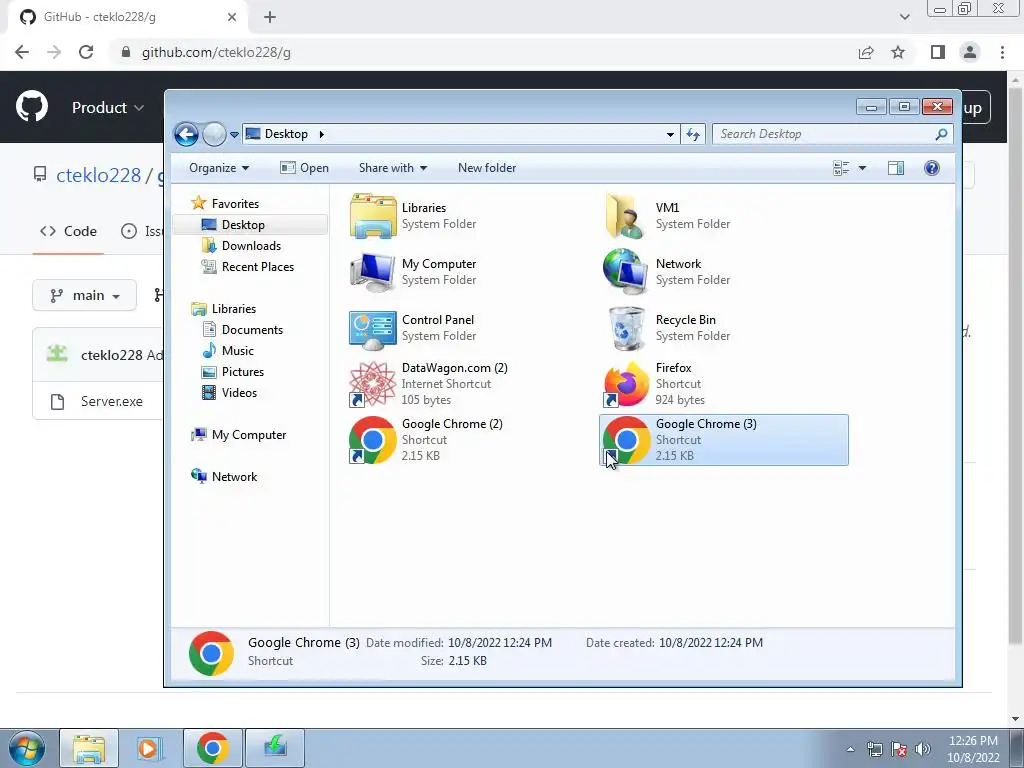Open Explorer help
The width and height of the screenshot is (1024, 768).
pos(932,168)
